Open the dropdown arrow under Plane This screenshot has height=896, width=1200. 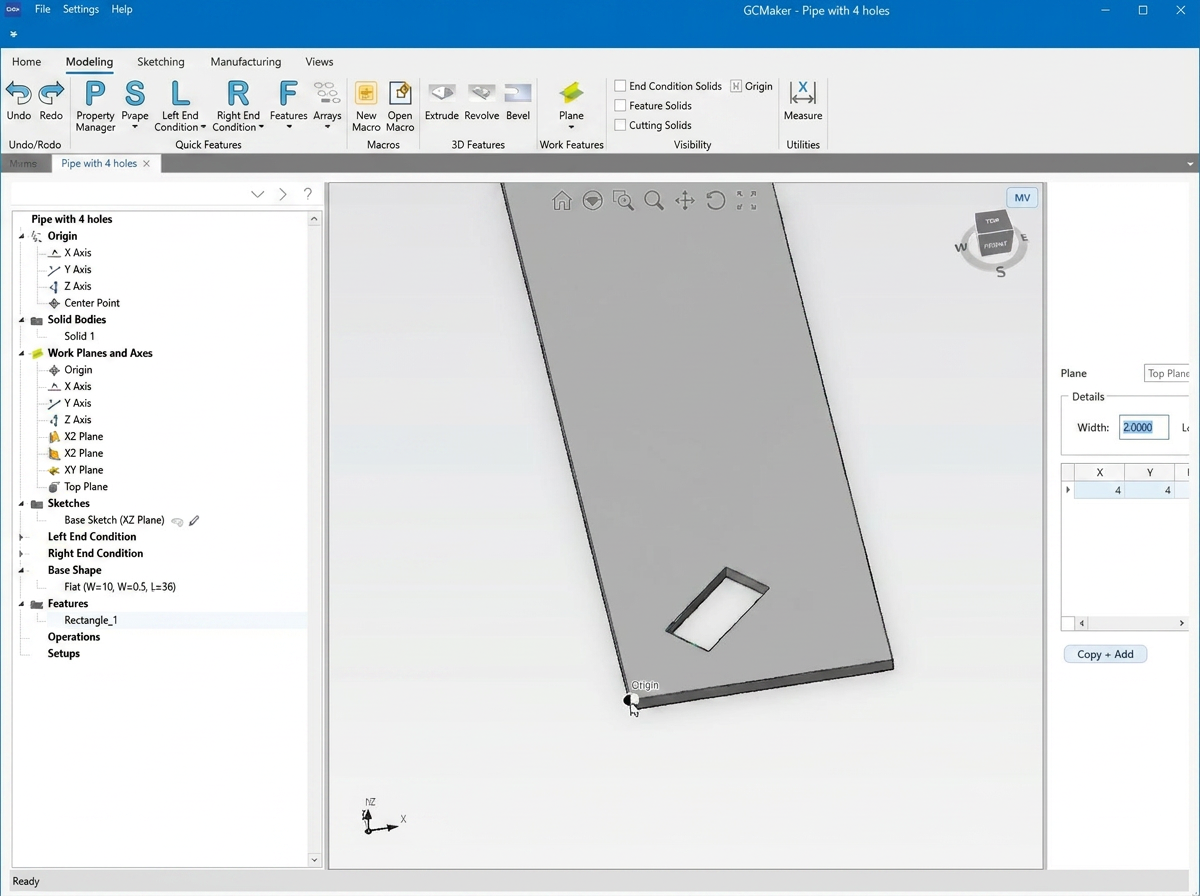(x=571, y=127)
